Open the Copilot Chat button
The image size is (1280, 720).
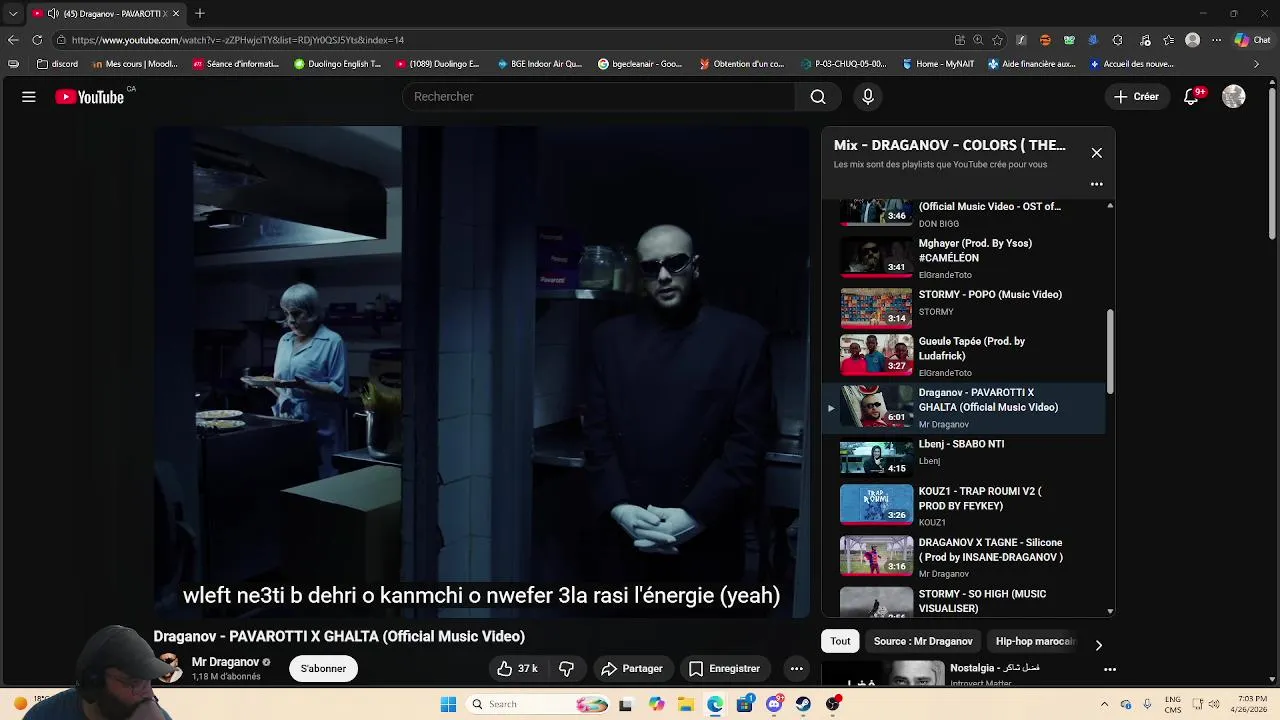pyautogui.click(x=1252, y=40)
